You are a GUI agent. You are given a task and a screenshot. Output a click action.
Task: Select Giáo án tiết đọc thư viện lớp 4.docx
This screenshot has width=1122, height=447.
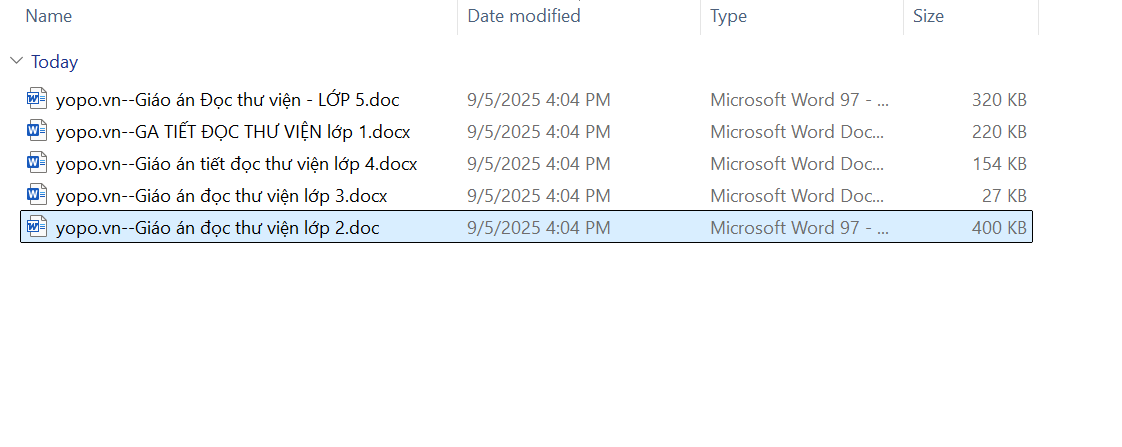236,163
